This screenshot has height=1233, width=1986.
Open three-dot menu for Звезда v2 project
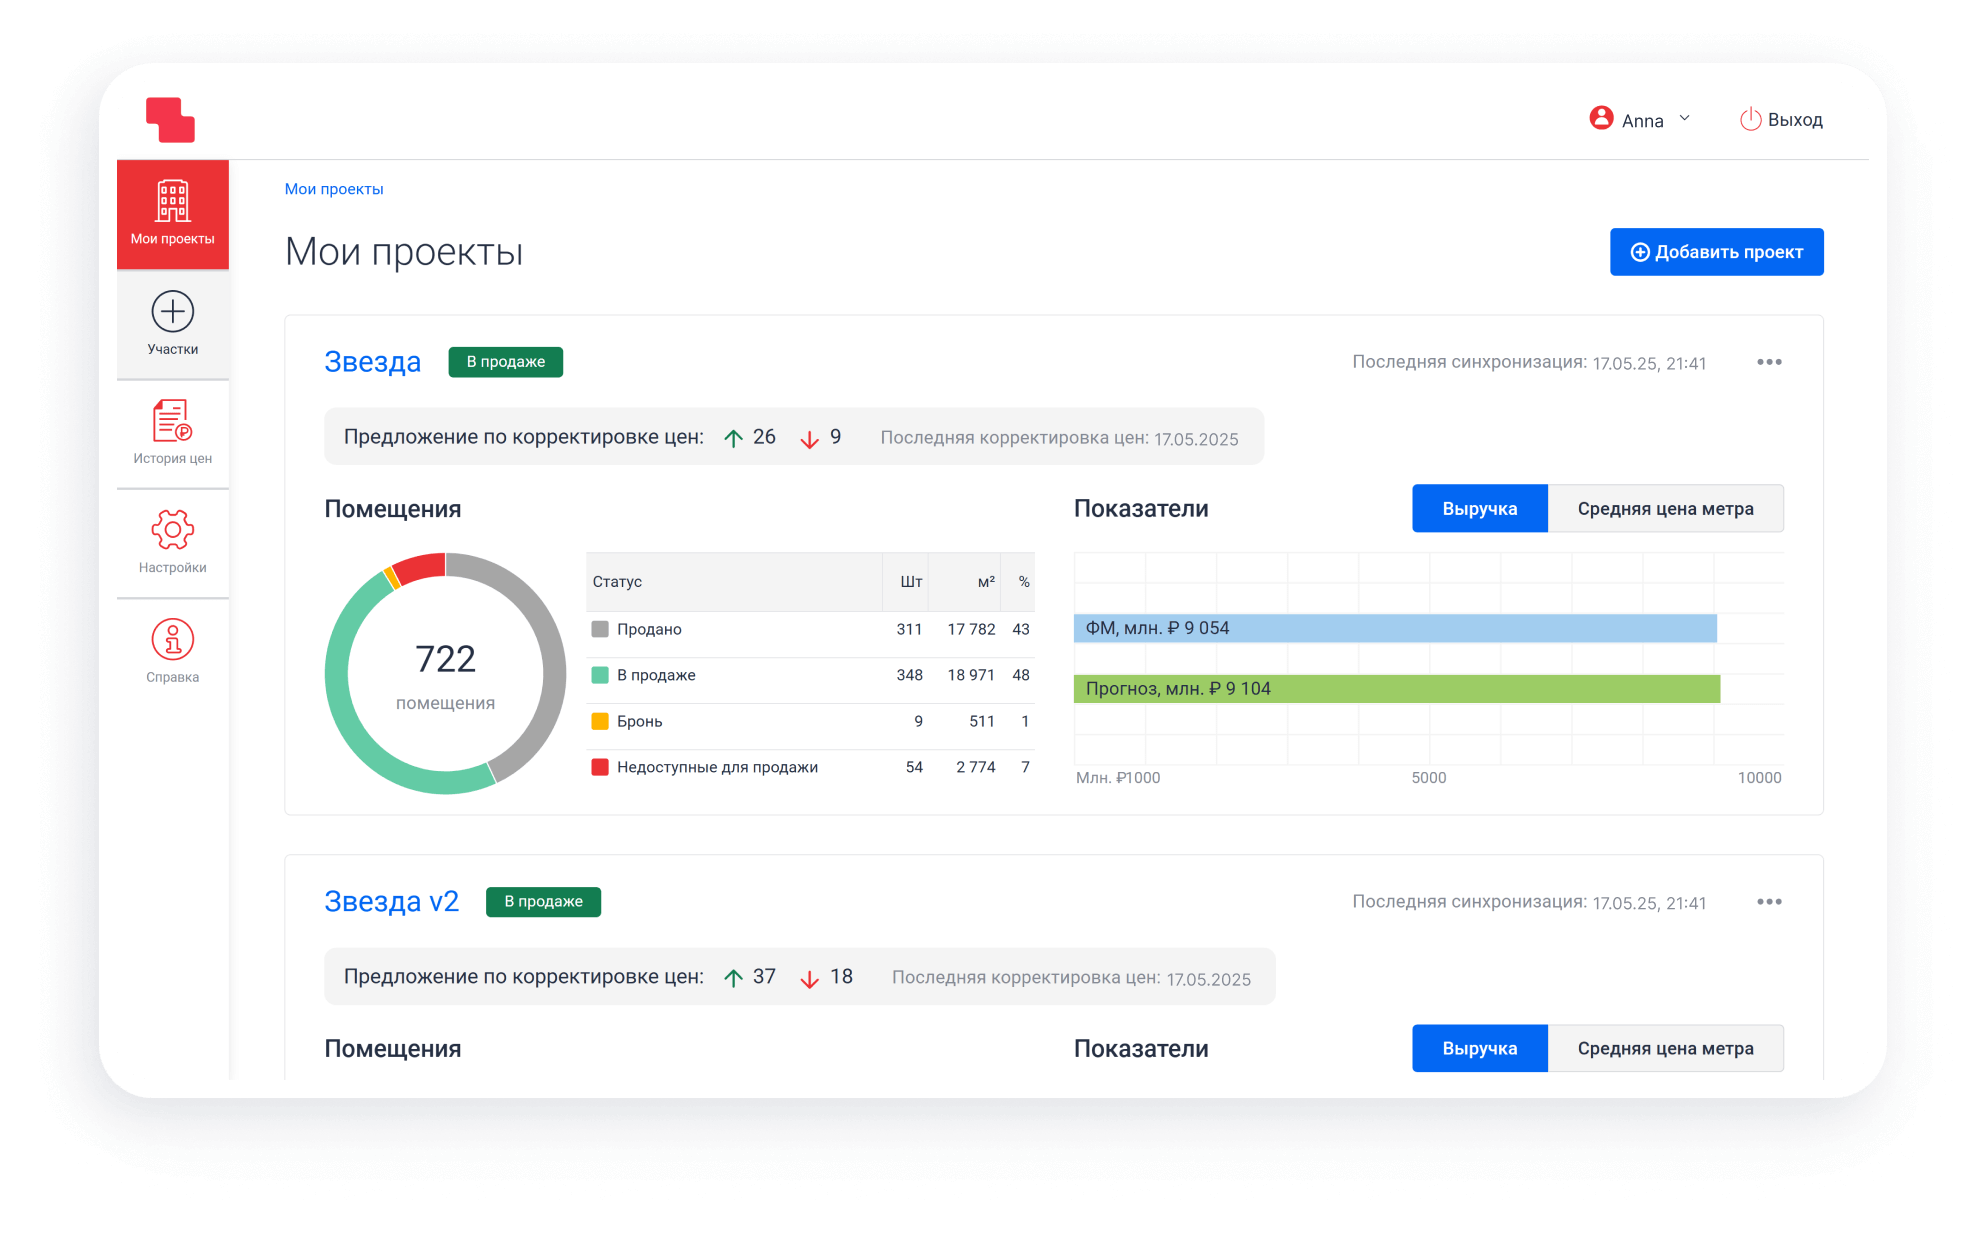[x=1769, y=902]
